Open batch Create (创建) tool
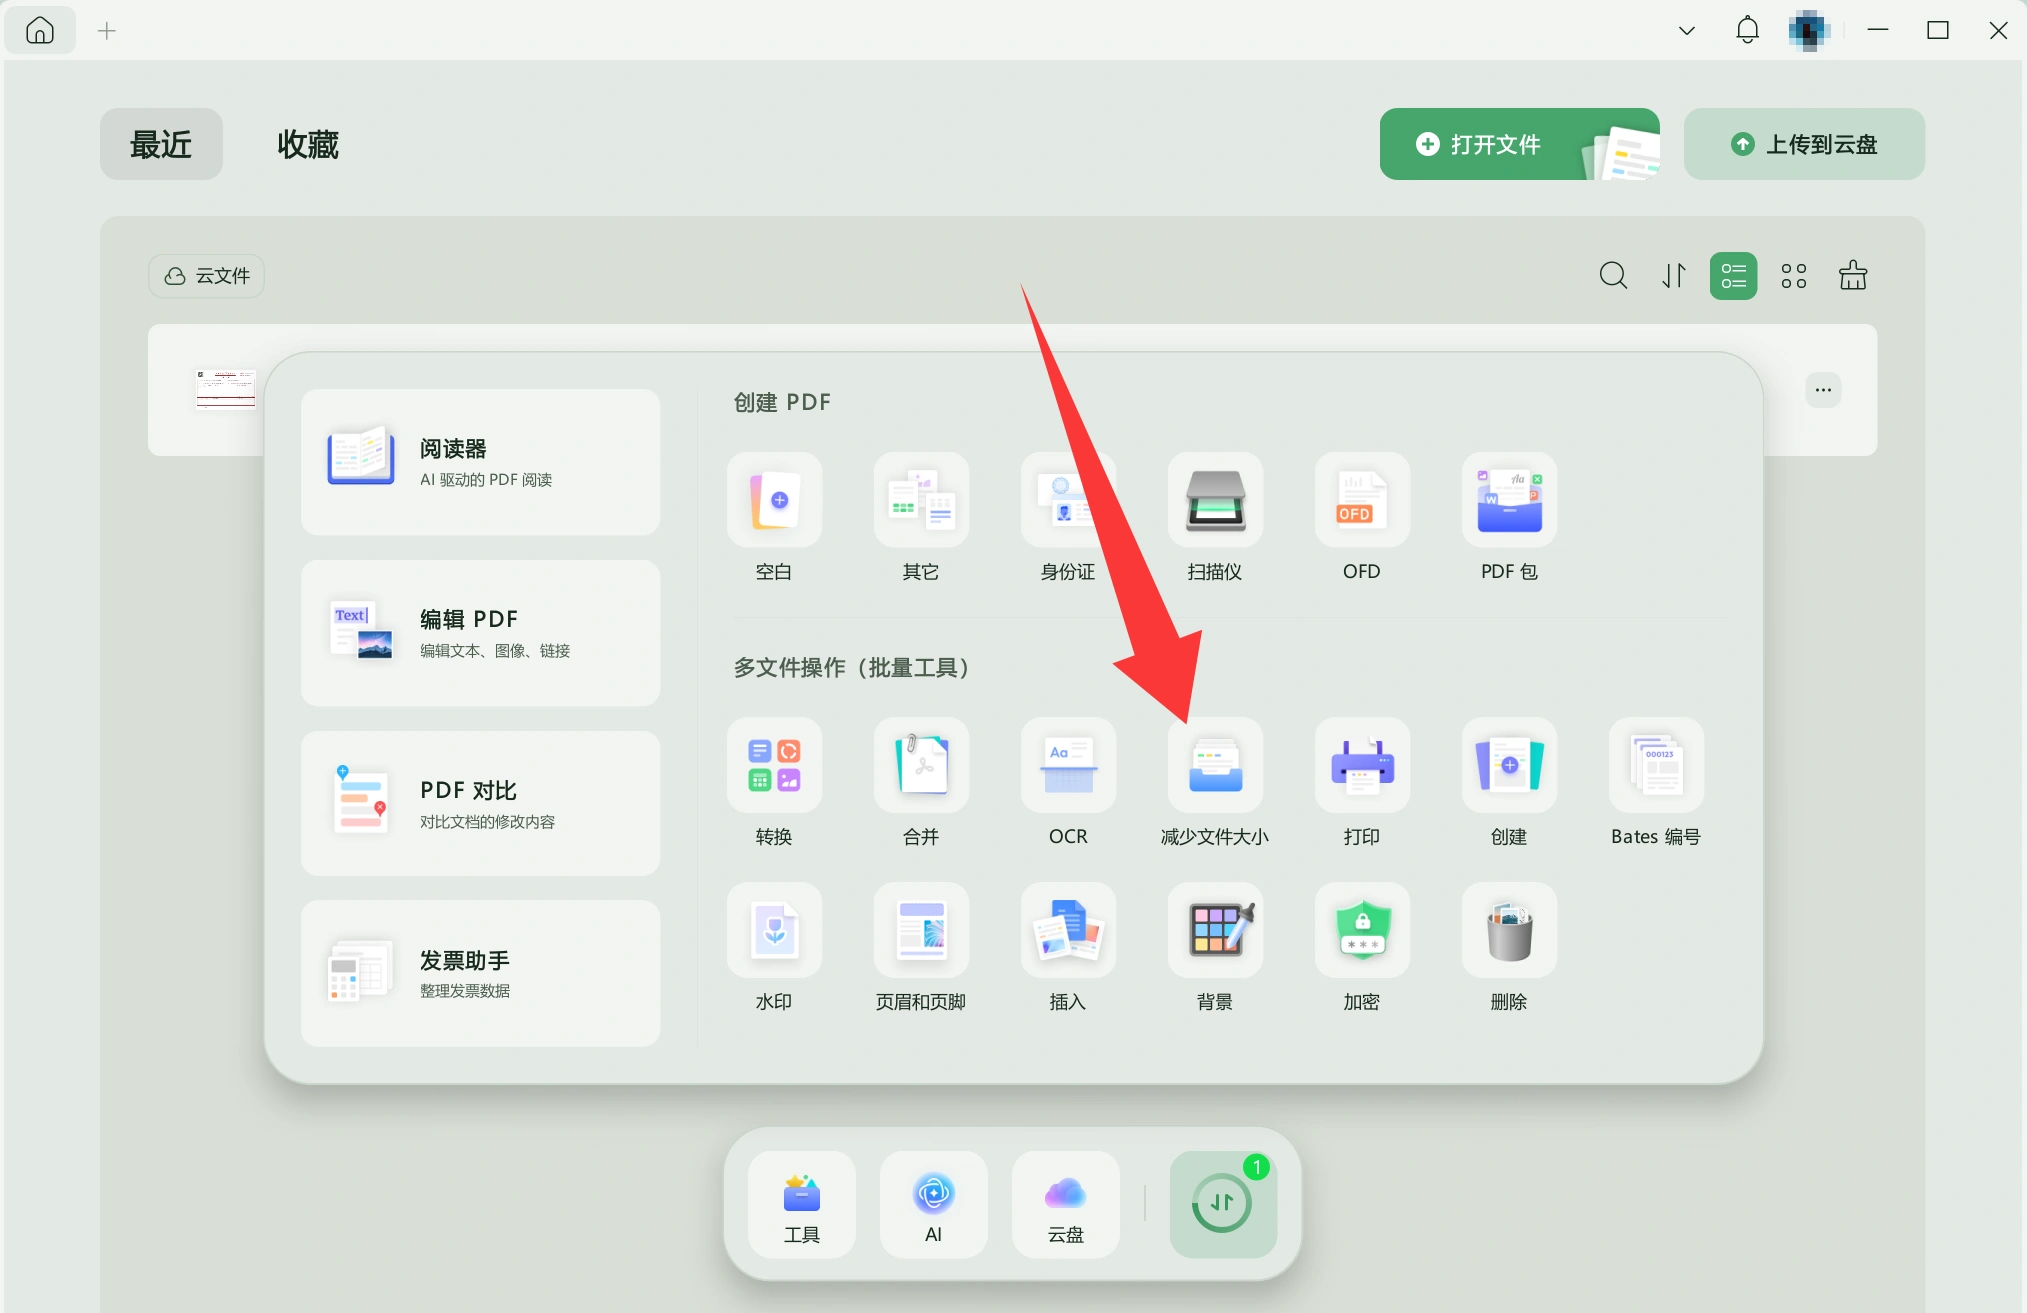This screenshot has width=2027, height=1313. pos(1509,765)
